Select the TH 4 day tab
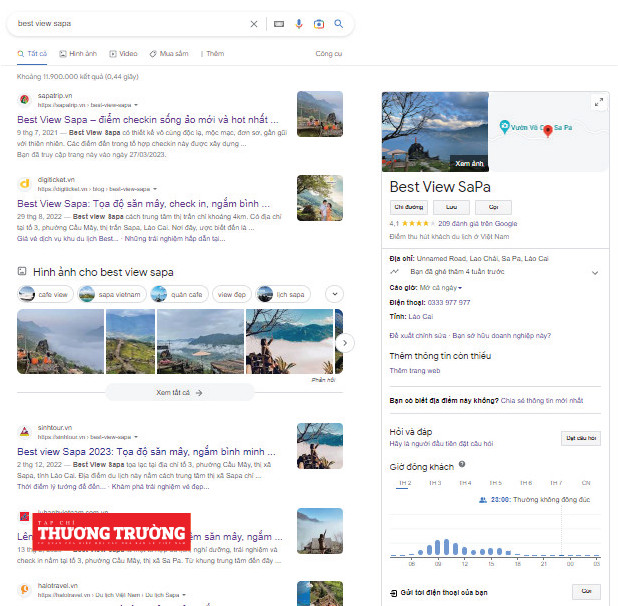Screen dimensions: 618x606 tap(465, 483)
